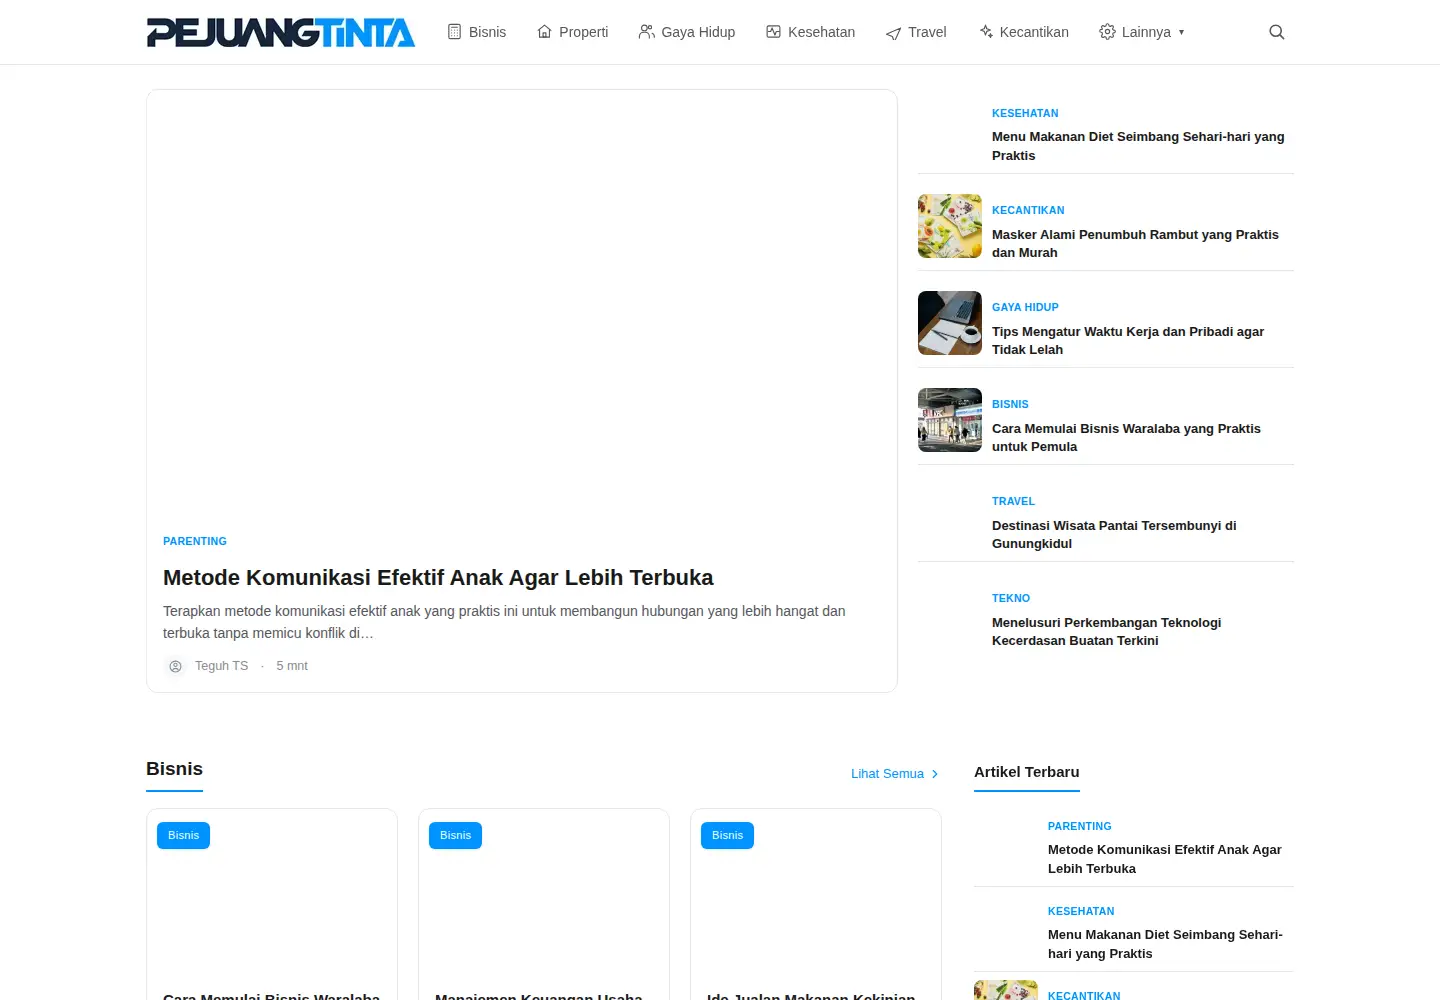1440x1000 pixels.
Task: Click the GAYA HIDUP category label
Action: click(x=1025, y=307)
